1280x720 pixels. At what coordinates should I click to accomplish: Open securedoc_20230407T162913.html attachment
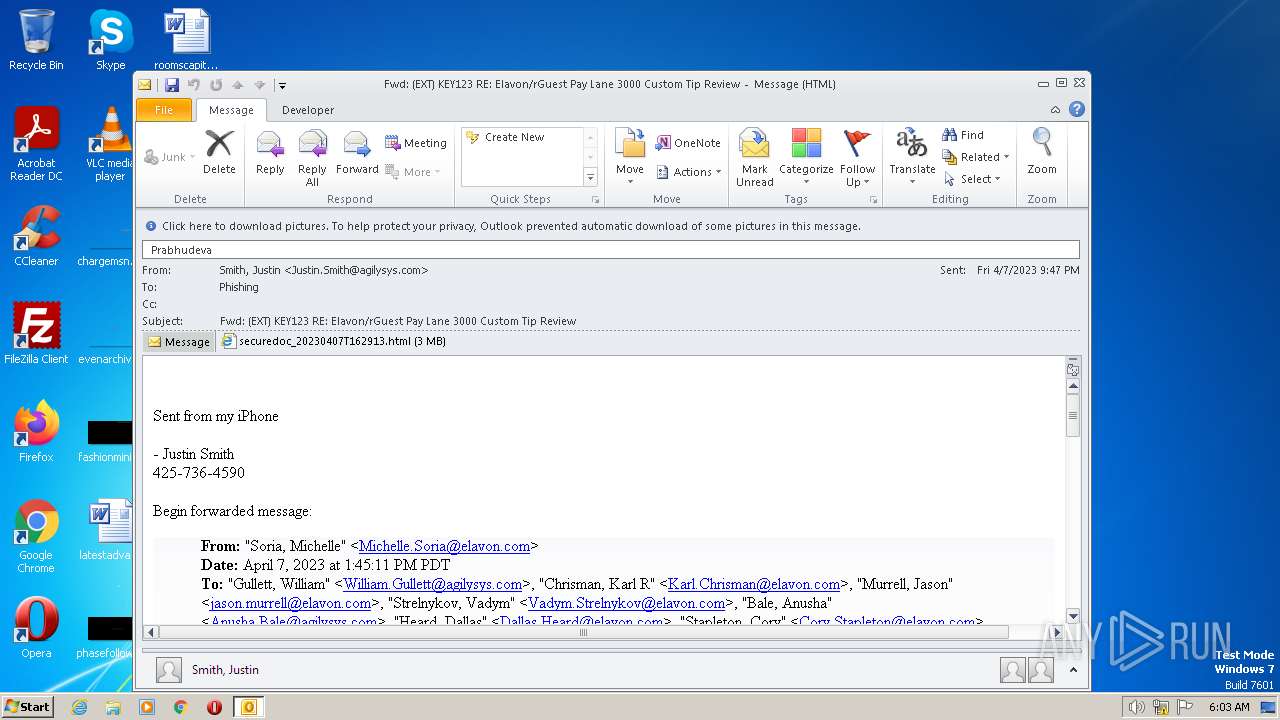pos(333,341)
